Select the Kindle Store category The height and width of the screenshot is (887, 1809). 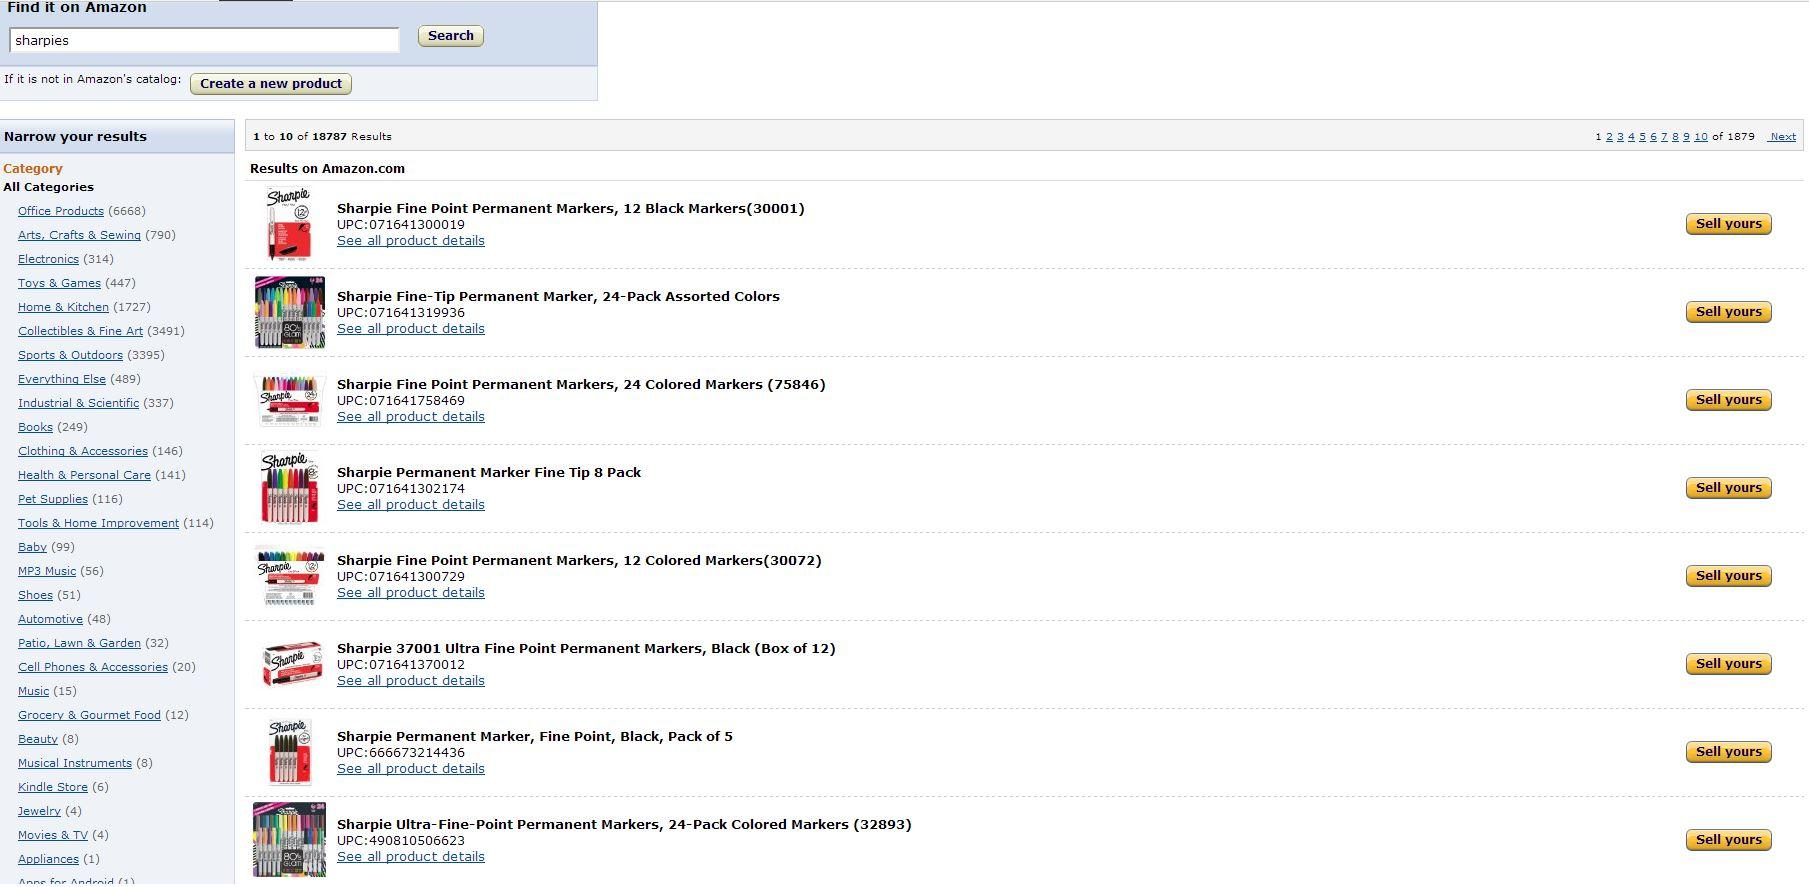coord(53,787)
